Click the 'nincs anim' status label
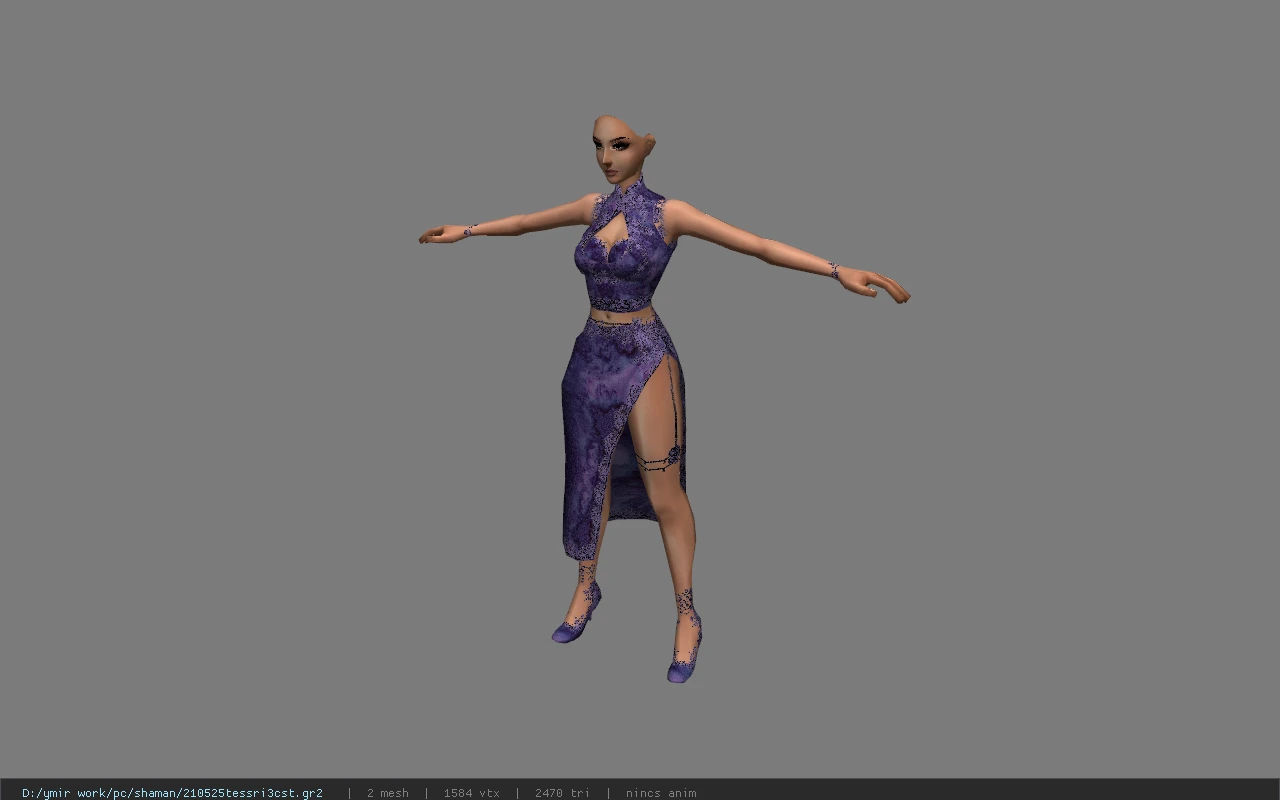 661,792
